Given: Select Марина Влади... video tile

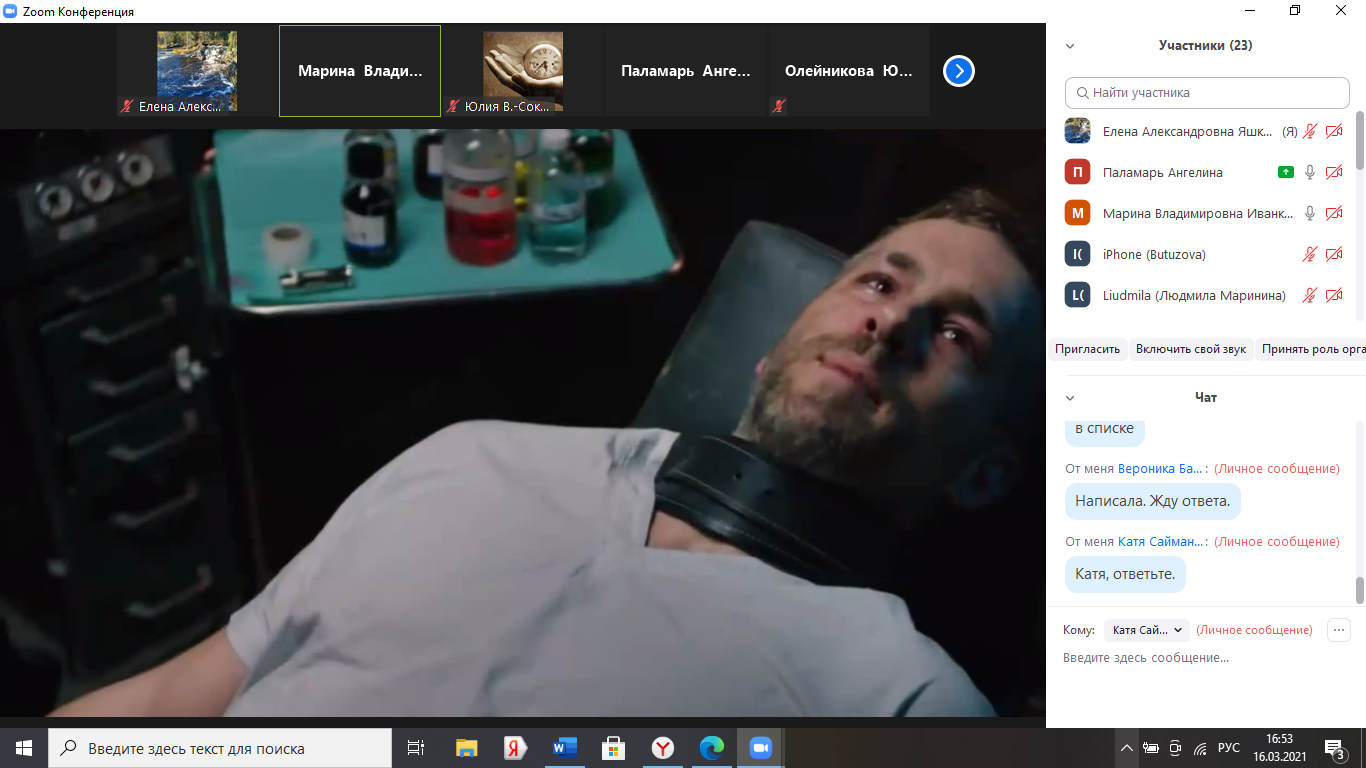Looking at the screenshot, I should [x=360, y=71].
